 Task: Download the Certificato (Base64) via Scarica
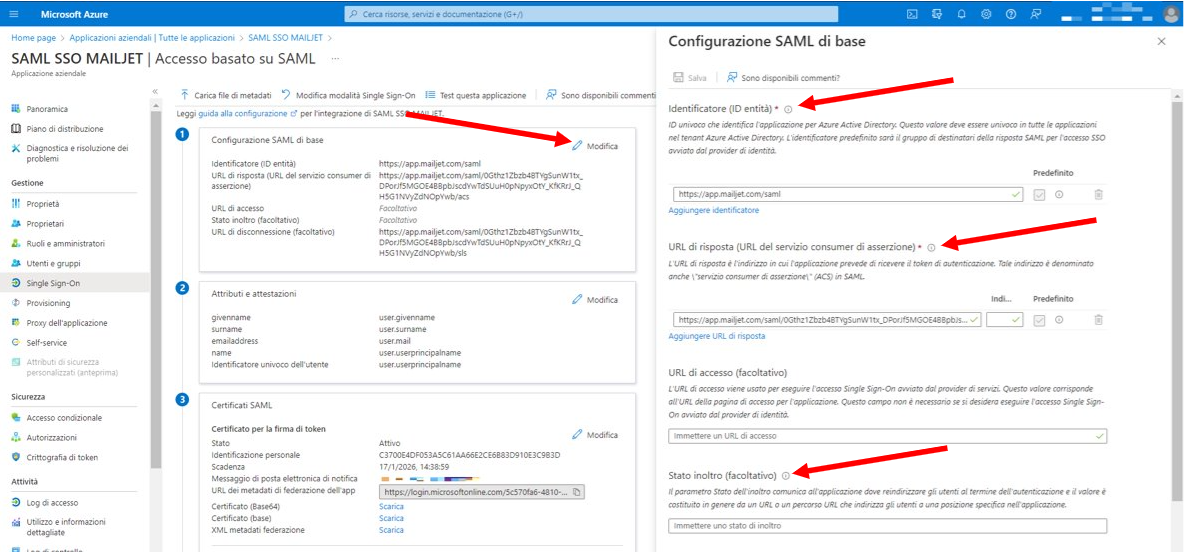click(391, 506)
